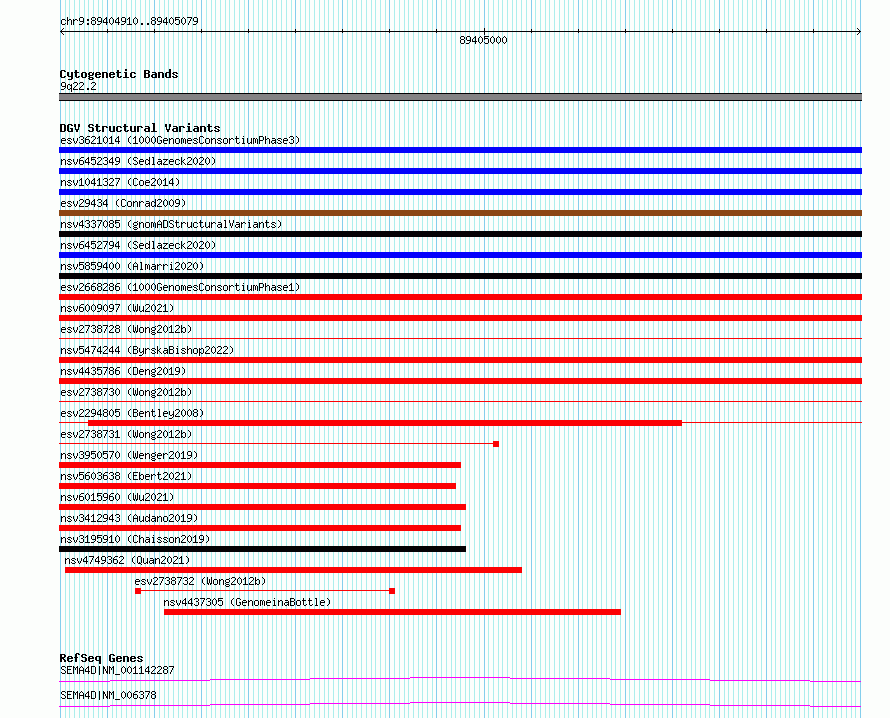Click the nsv5603638 (Ebert2021) label
The height and width of the screenshot is (718, 890).
click(x=126, y=476)
